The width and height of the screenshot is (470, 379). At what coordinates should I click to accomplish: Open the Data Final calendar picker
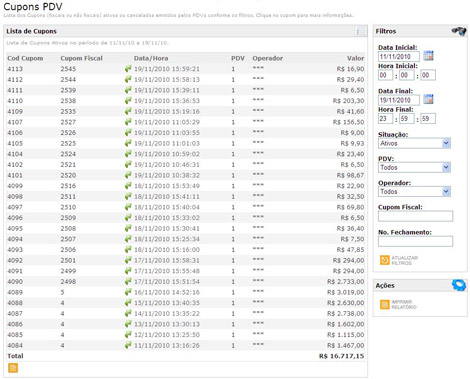[428, 99]
